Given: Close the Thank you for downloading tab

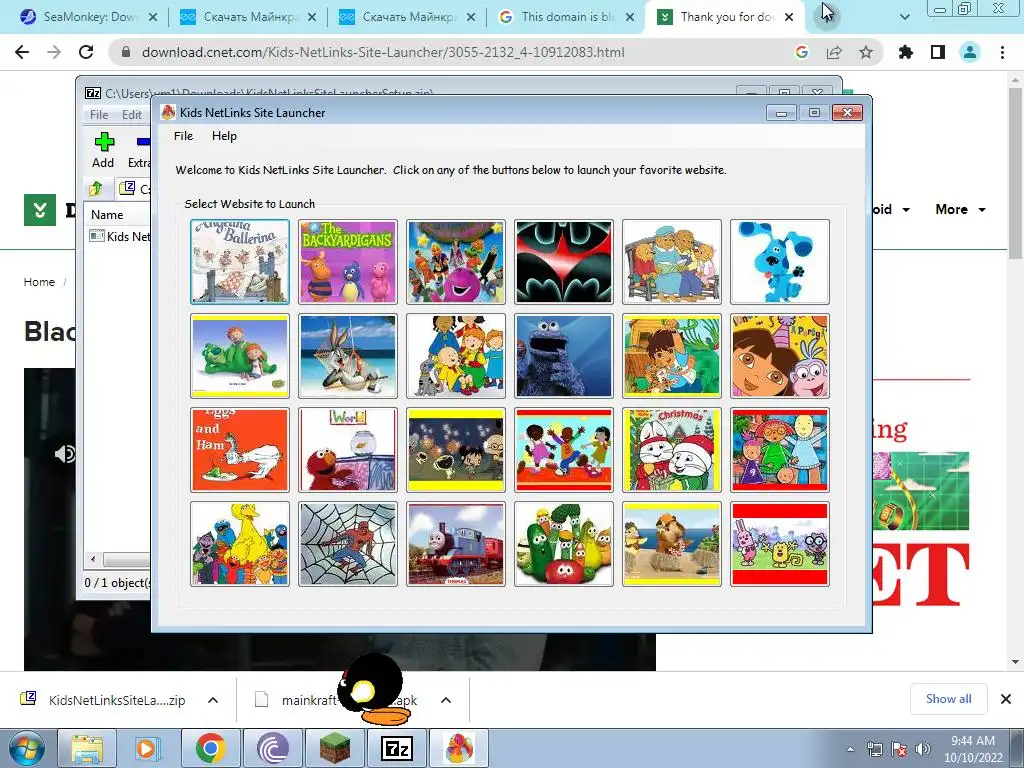Looking at the screenshot, I should 789,17.
